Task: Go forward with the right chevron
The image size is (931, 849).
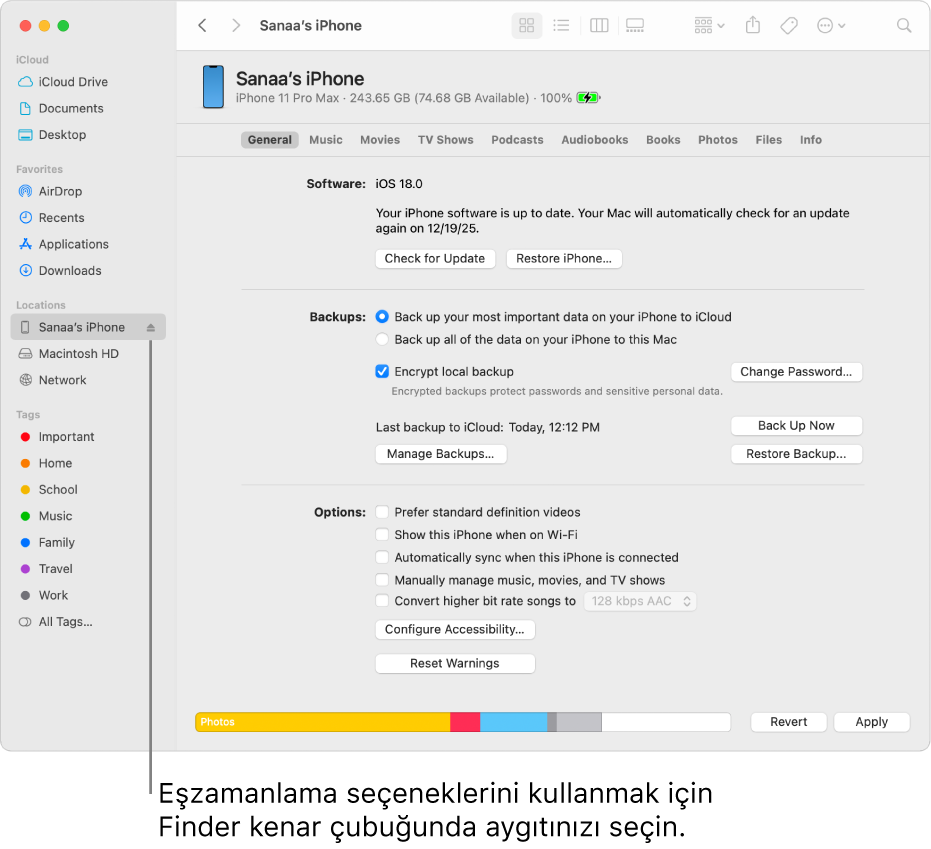Action: pos(236,26)
